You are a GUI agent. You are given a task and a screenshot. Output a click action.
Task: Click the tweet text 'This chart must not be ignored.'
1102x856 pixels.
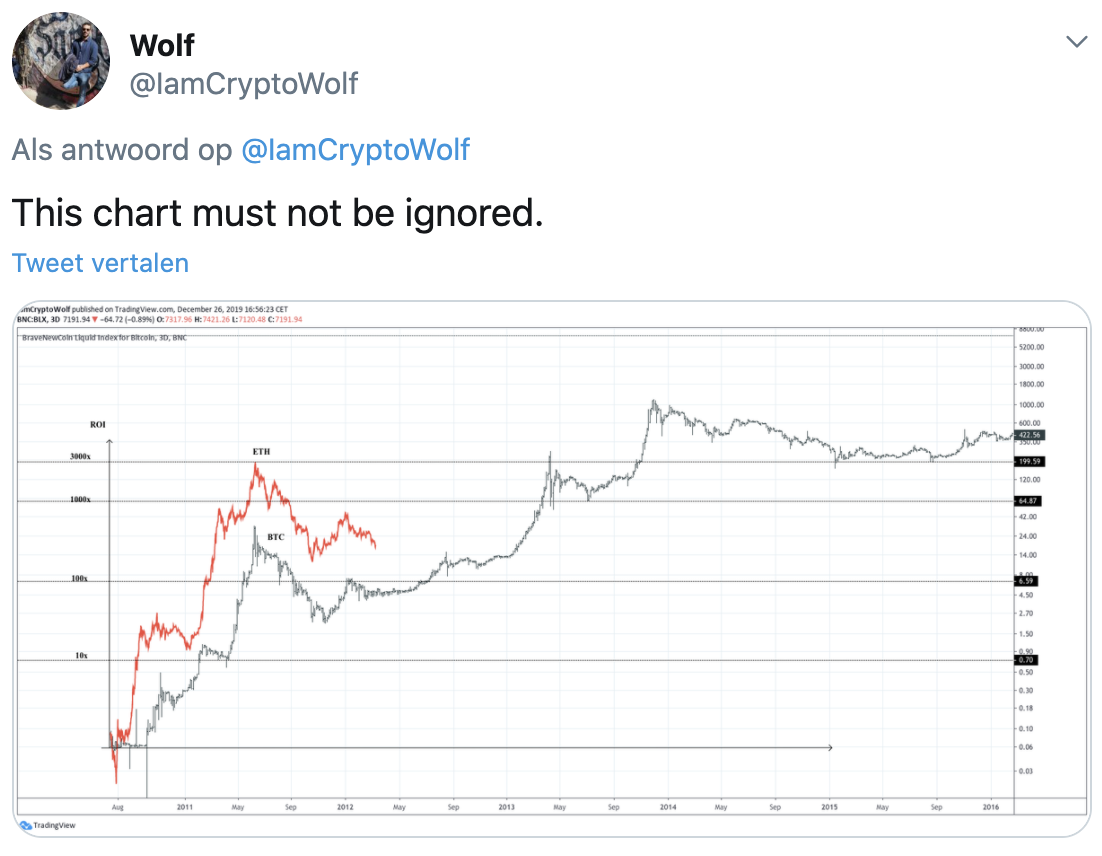point(277,212)
